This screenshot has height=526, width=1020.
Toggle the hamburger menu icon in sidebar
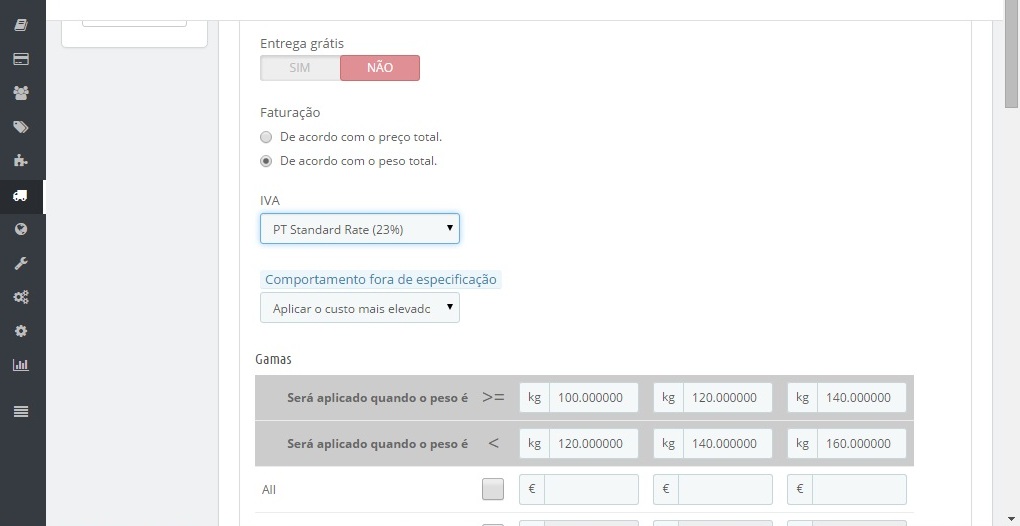coord(21,412)
